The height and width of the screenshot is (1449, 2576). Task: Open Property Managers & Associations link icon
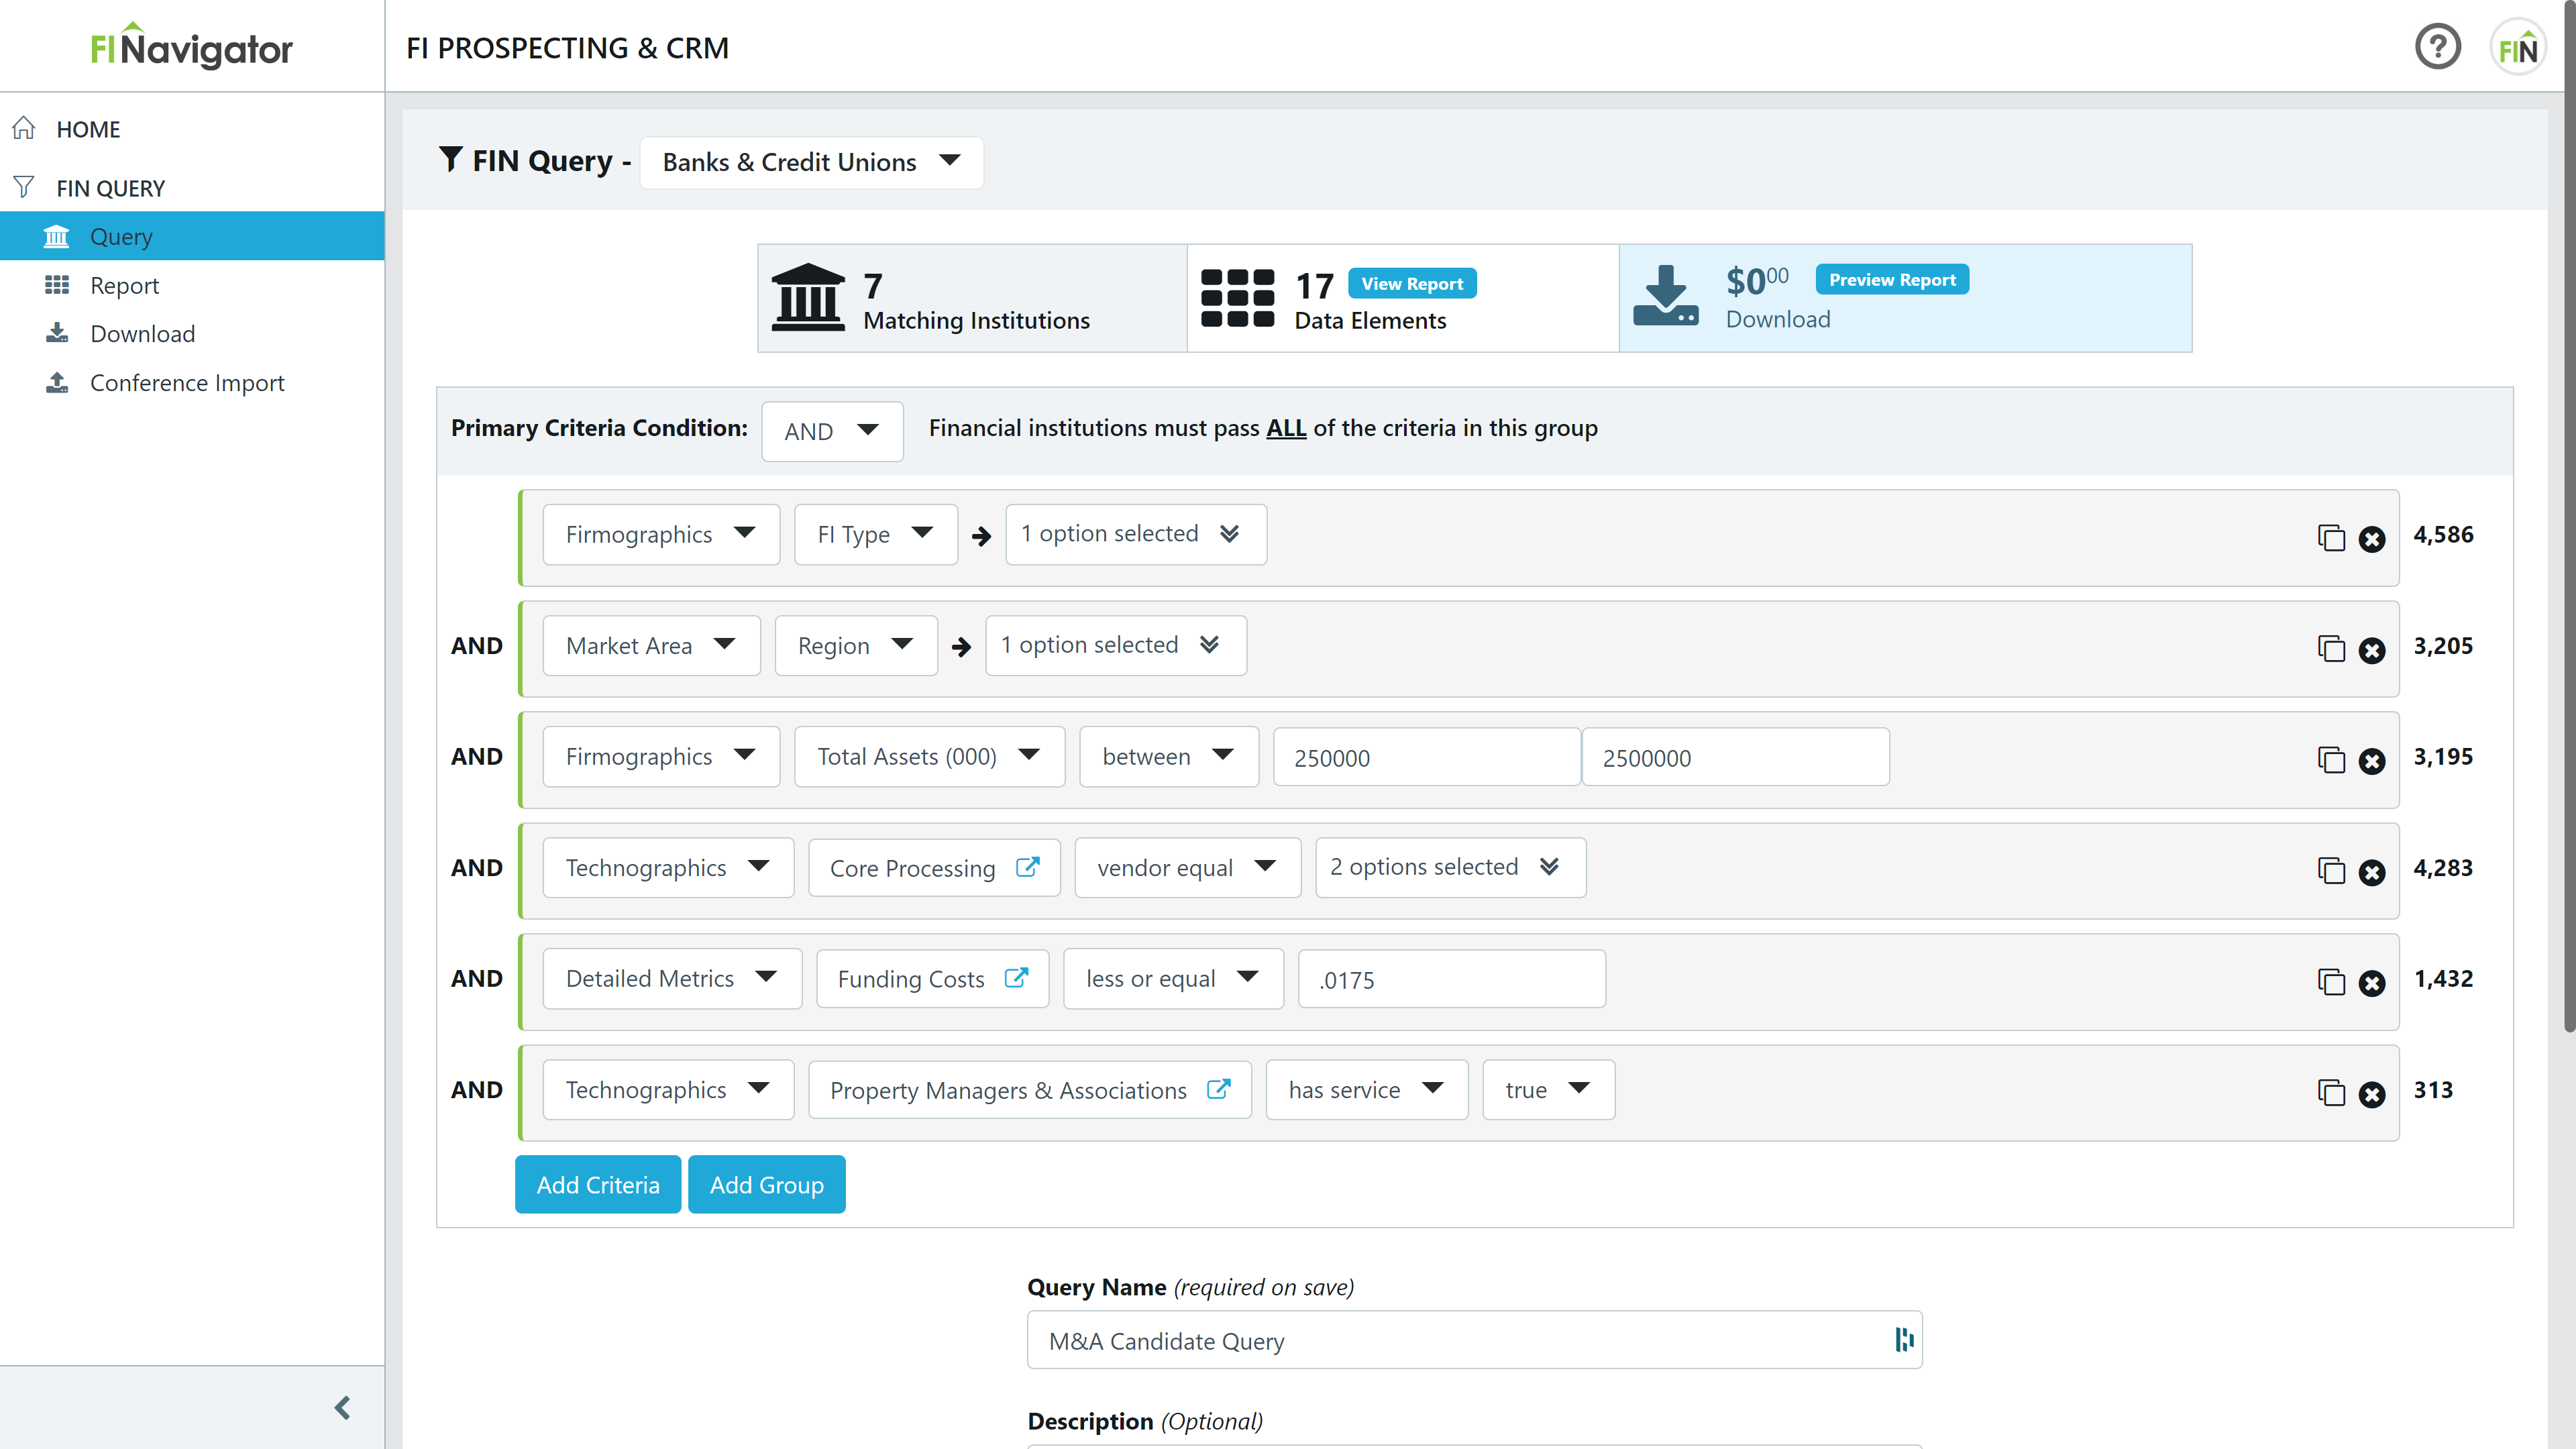(x=1218, y=1088)
